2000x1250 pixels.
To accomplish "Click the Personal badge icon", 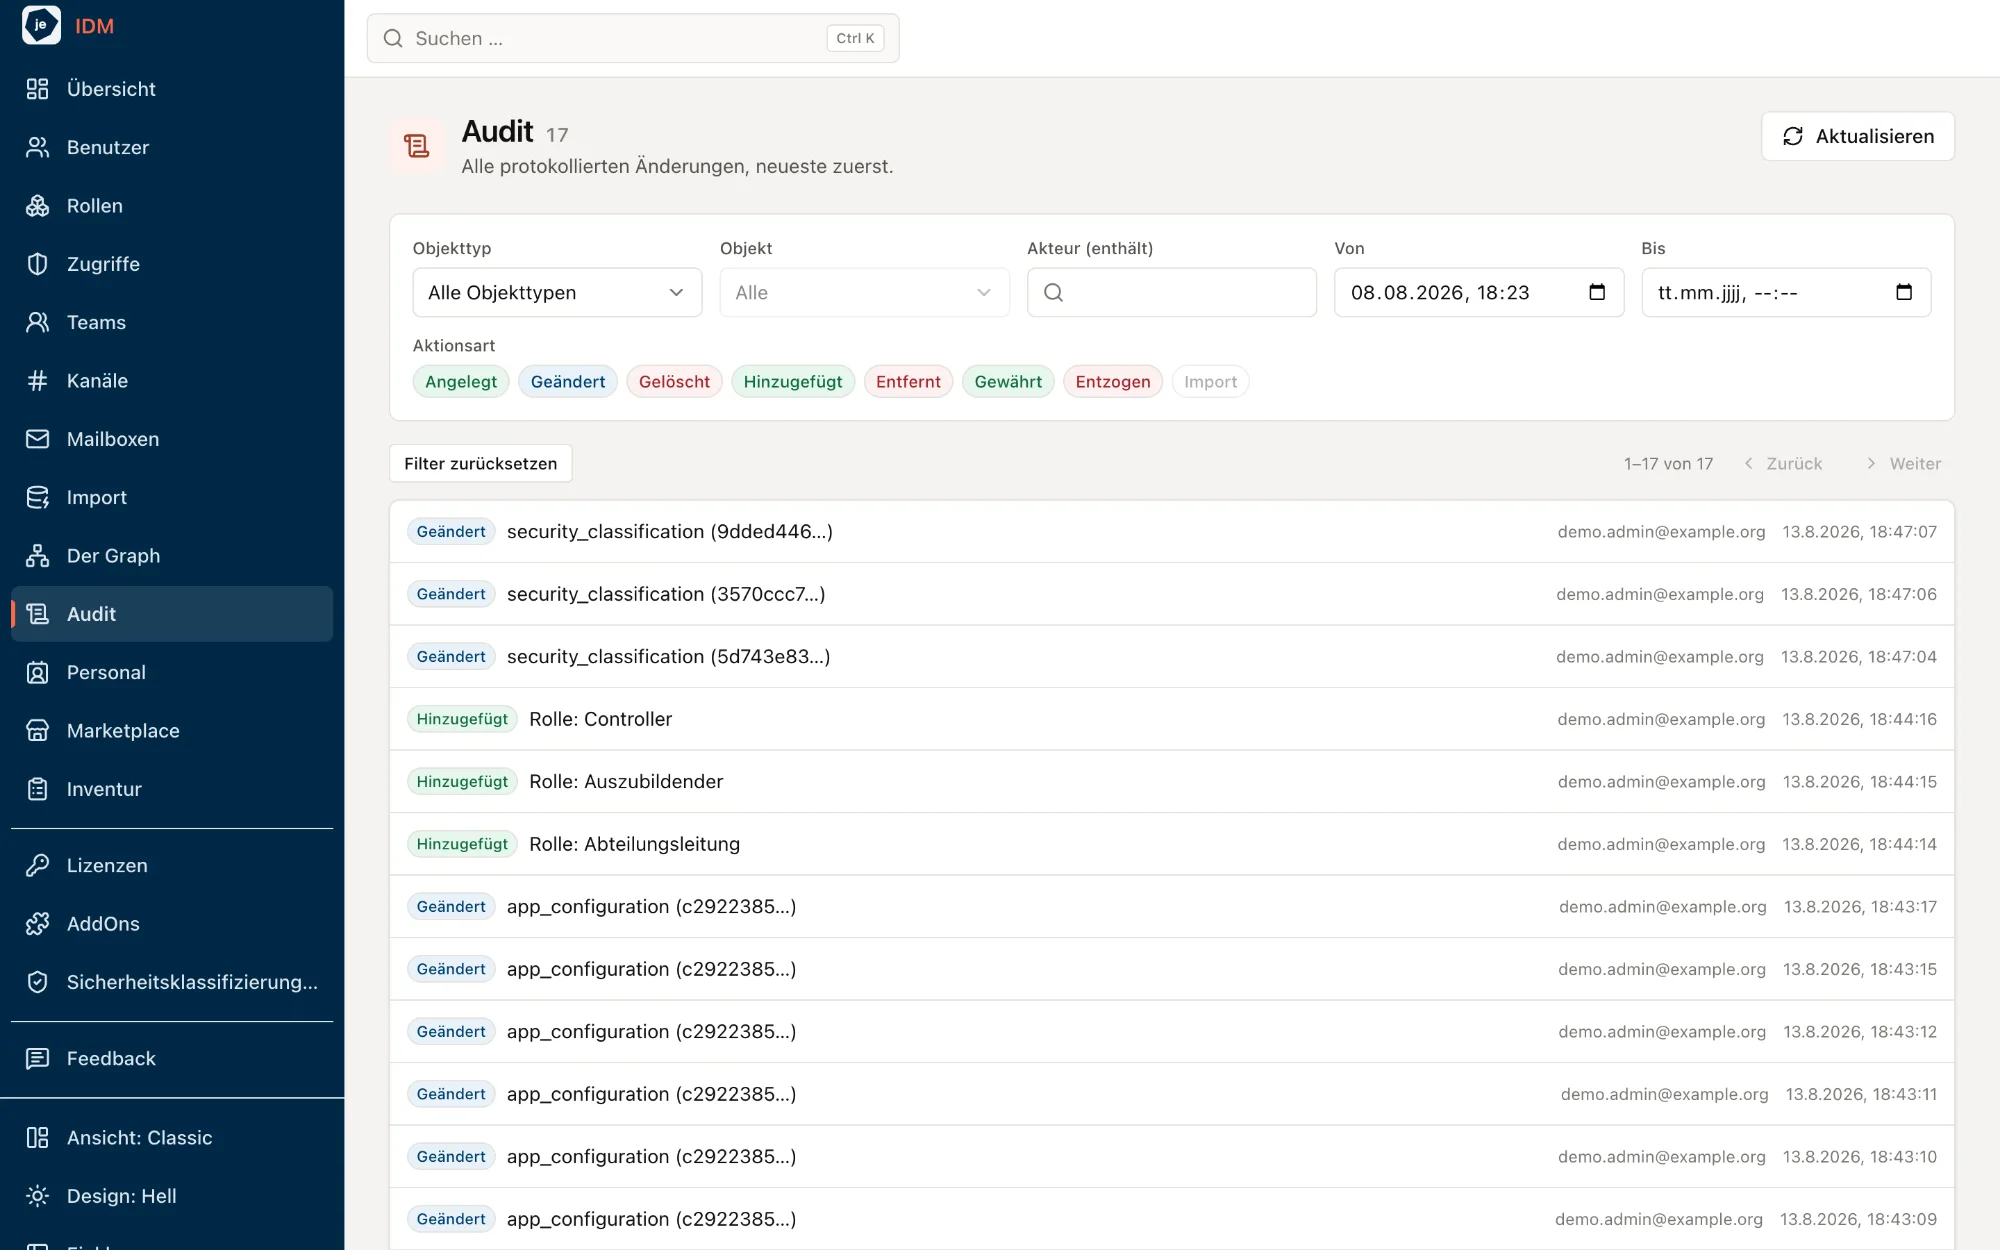I will click(37, 672).
